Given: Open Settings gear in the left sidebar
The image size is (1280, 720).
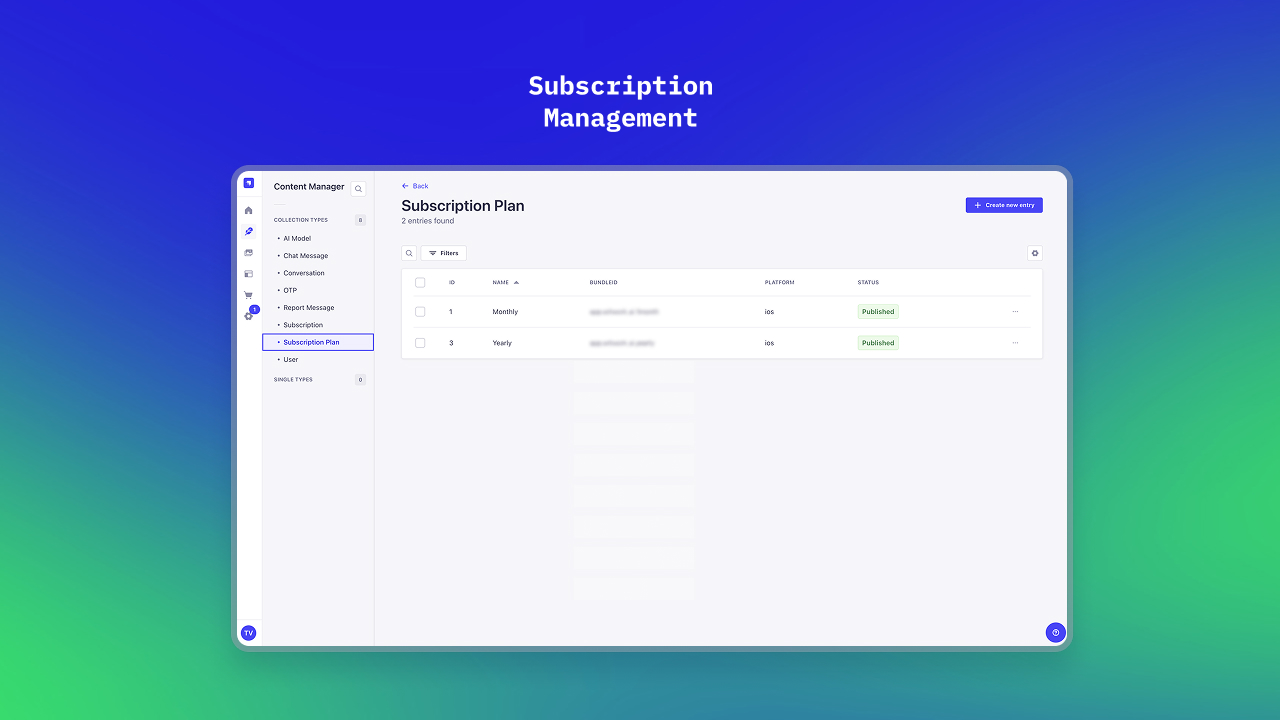Looking at the screenshot, I should click(249, 316).
